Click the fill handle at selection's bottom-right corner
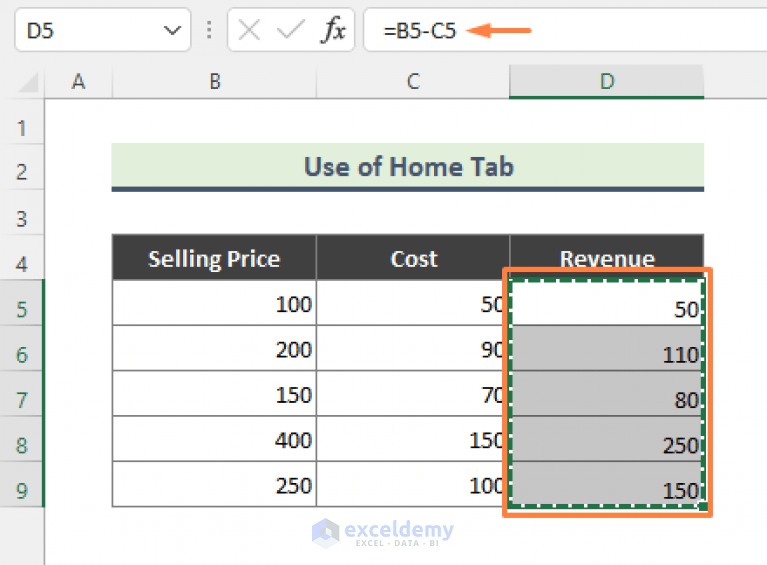Image resolution: width=767 pixels, height=565 pixels. pyautogui.click(x=703, y=507)
